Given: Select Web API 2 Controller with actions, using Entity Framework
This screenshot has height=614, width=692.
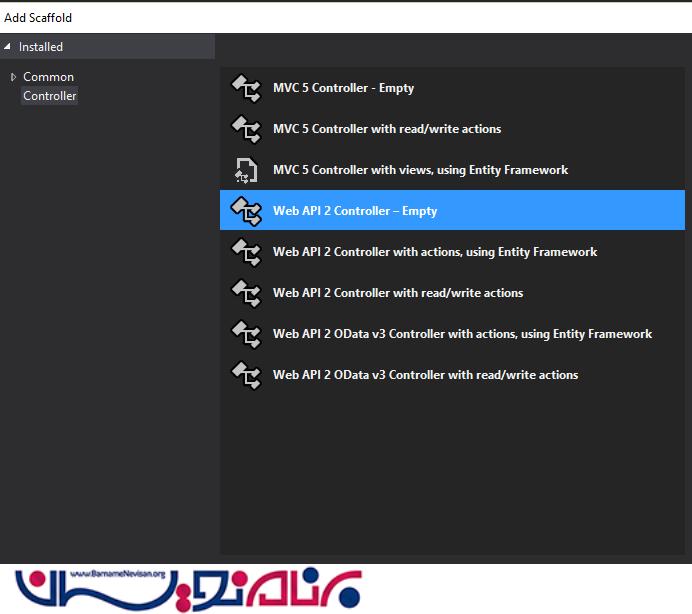Looking at the screenshot, I should 435,252.
